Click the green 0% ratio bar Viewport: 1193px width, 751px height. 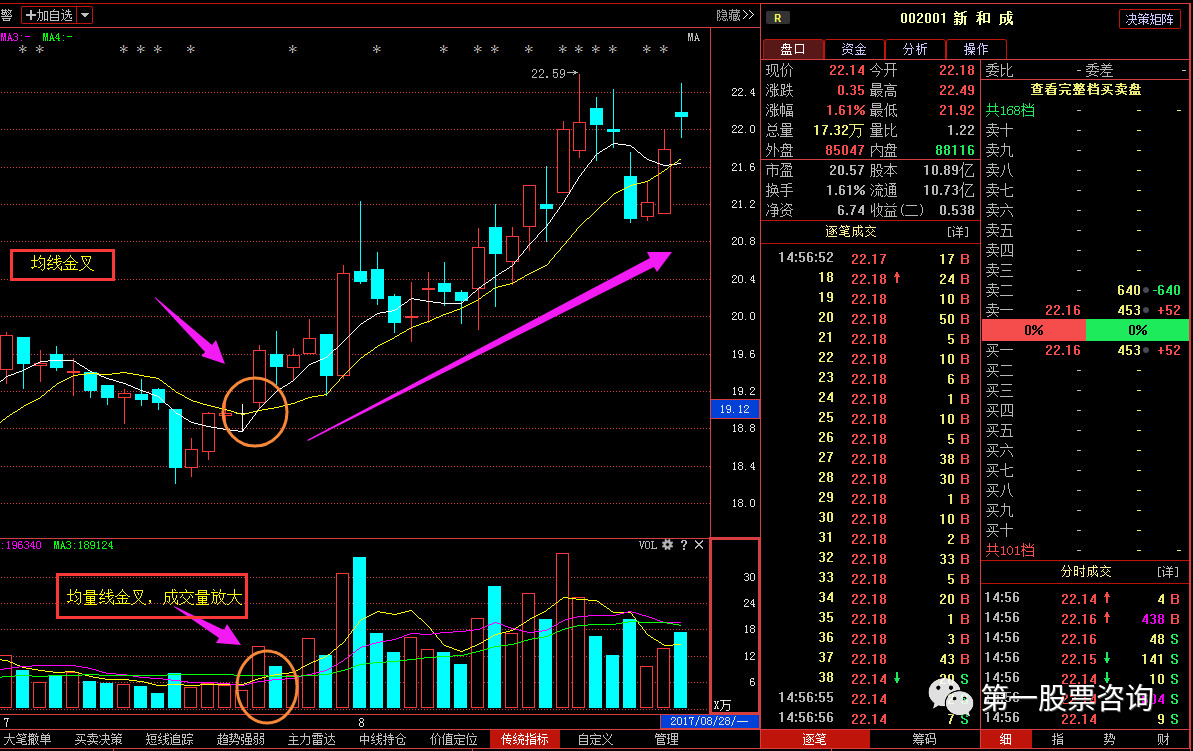(x=1137, y=330)
